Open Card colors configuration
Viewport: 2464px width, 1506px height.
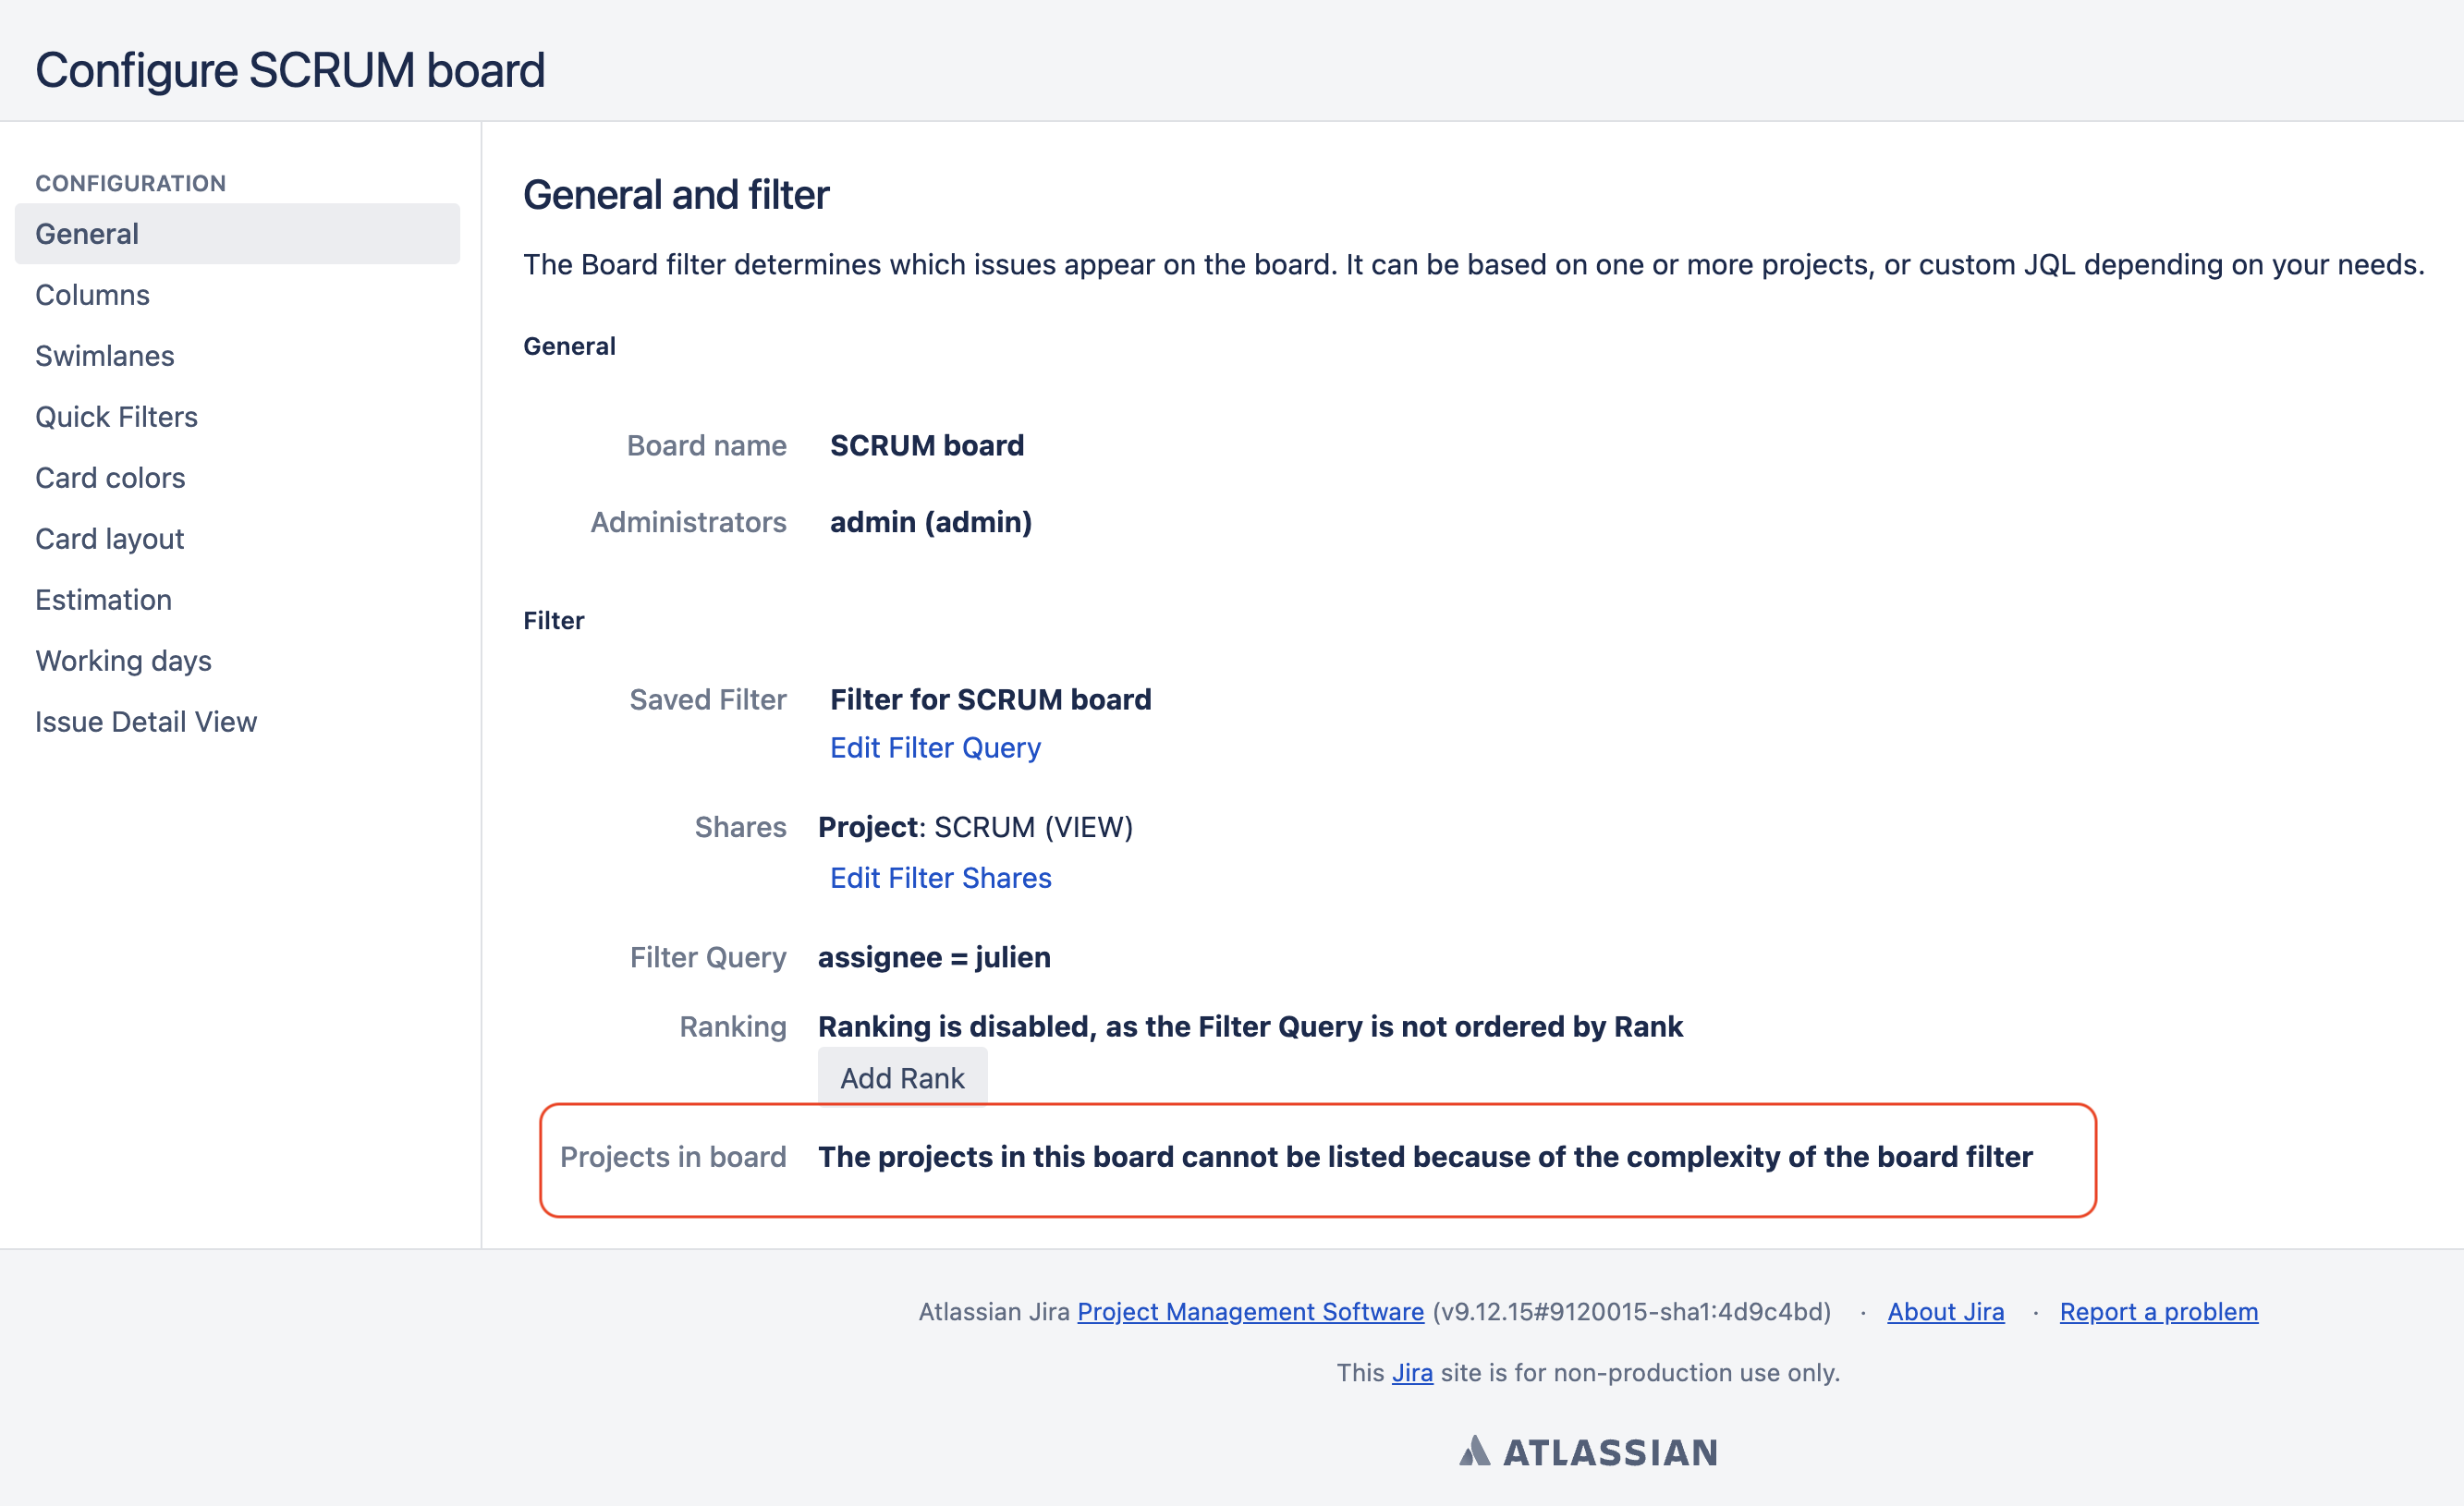pos(110,478)
